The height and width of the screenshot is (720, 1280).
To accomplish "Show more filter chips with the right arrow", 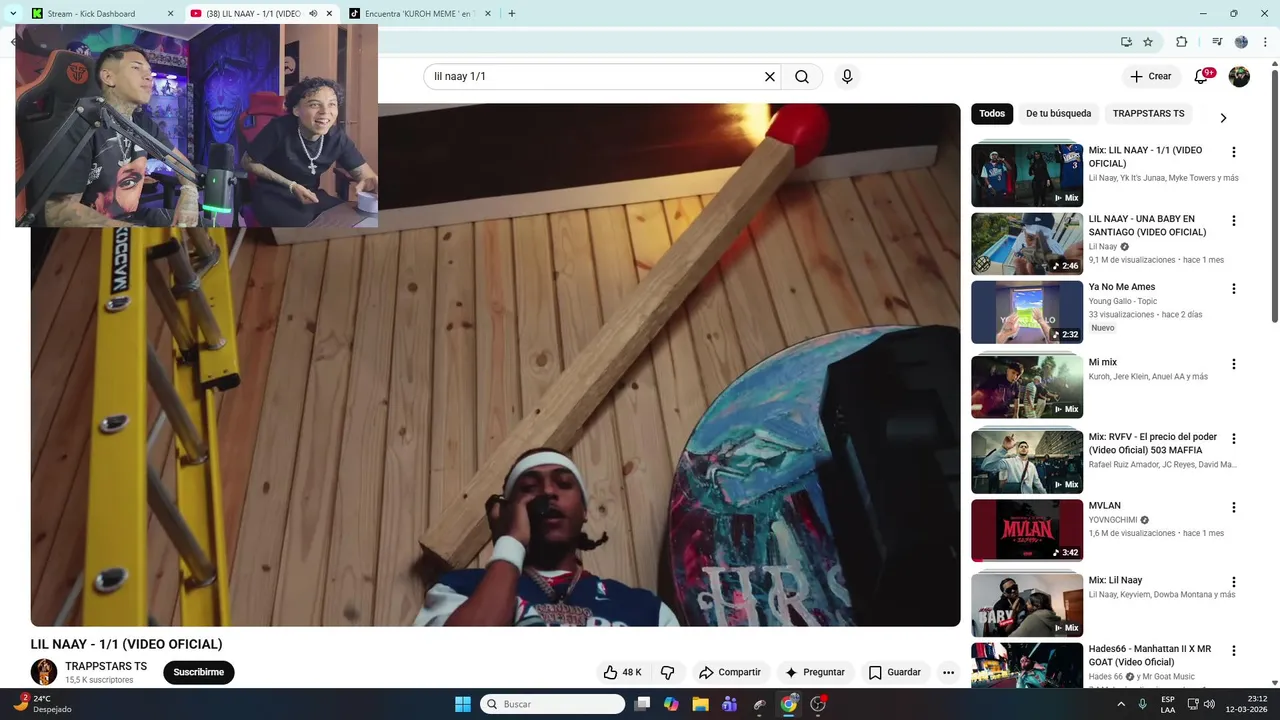I will pos(1223,118).
